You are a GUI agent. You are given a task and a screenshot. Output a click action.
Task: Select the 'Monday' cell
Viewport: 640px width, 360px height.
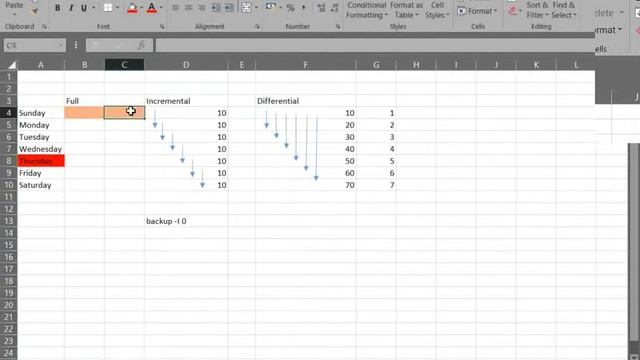(x=41, y=125)
